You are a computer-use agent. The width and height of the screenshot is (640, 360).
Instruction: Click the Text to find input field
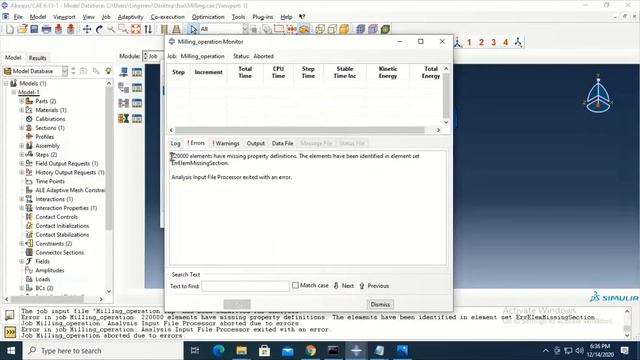(245, 286)
